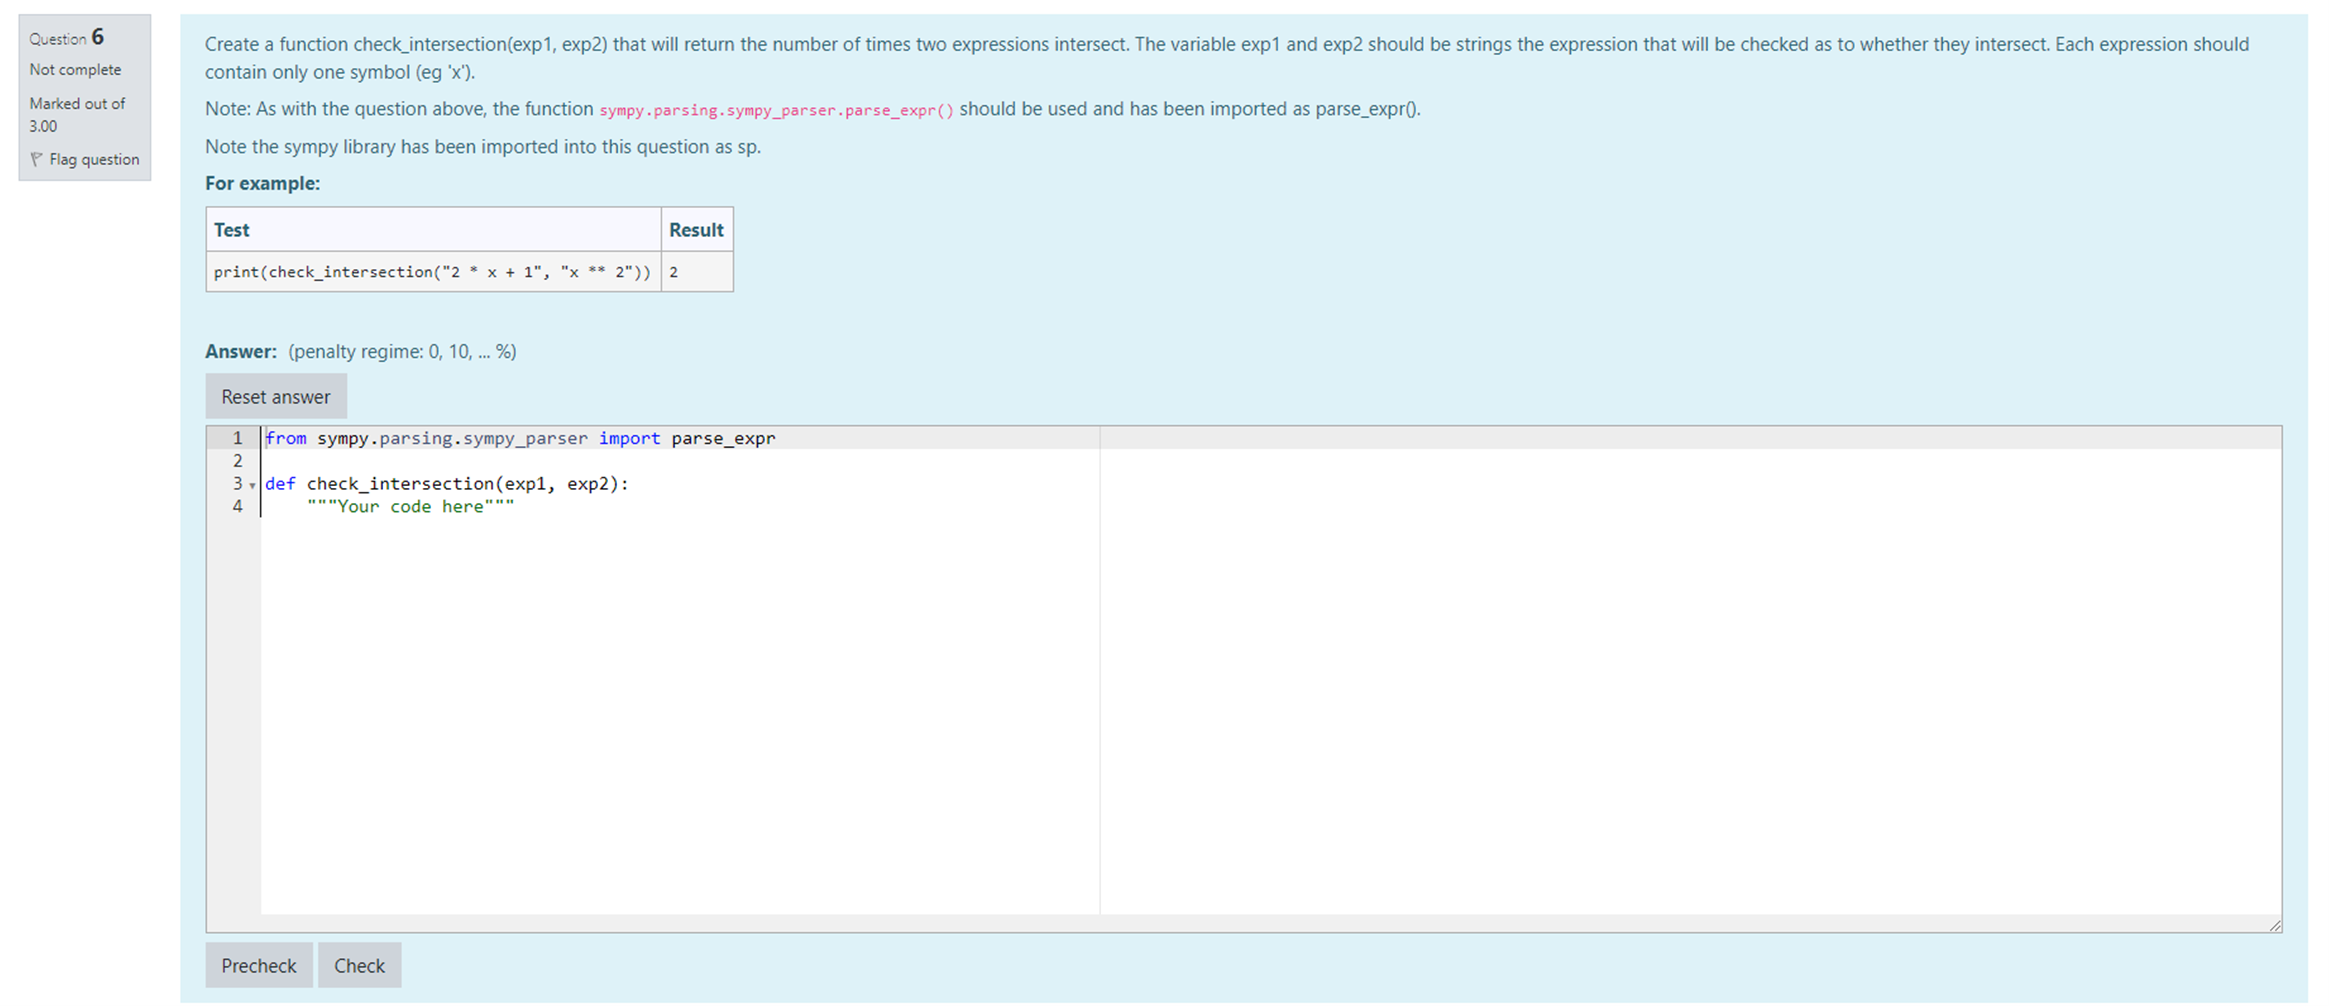This screenshot has height=1006, width=2329.
Task: Click Reset answer above the editor
Action: 276,396
